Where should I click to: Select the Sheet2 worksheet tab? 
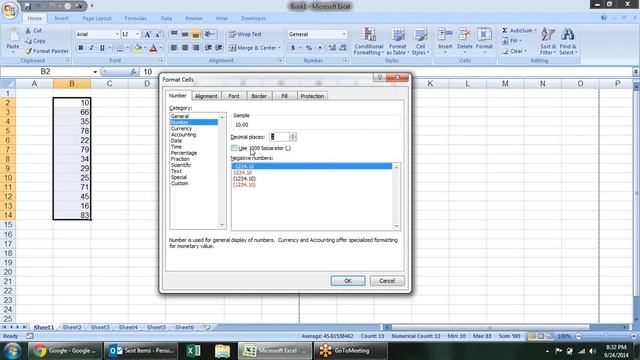72,327
